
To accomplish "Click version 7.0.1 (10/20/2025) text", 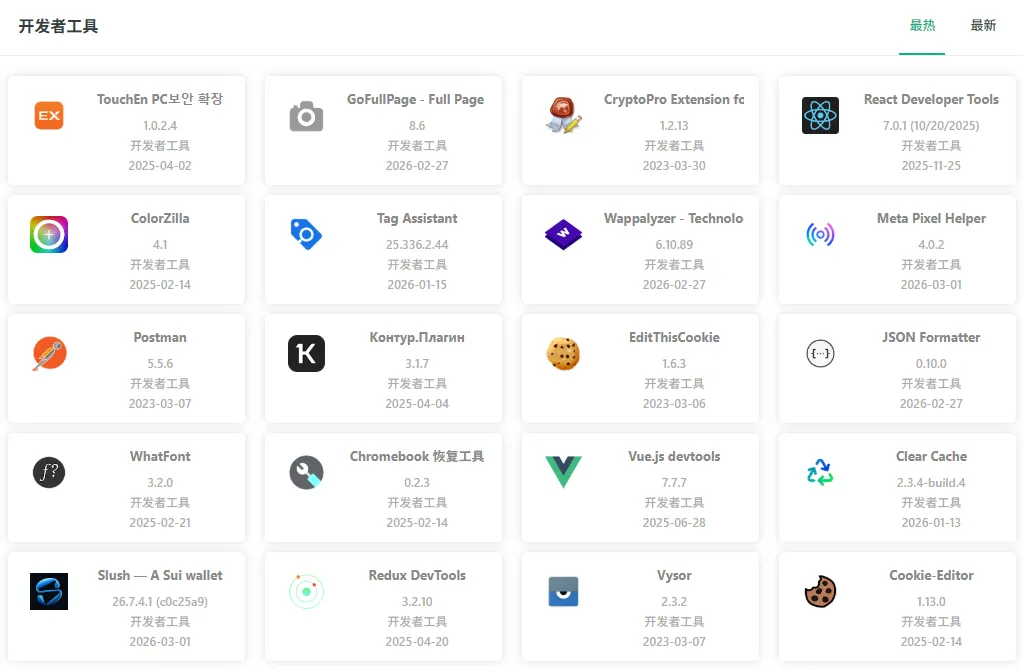I will (x=931, y=125).
